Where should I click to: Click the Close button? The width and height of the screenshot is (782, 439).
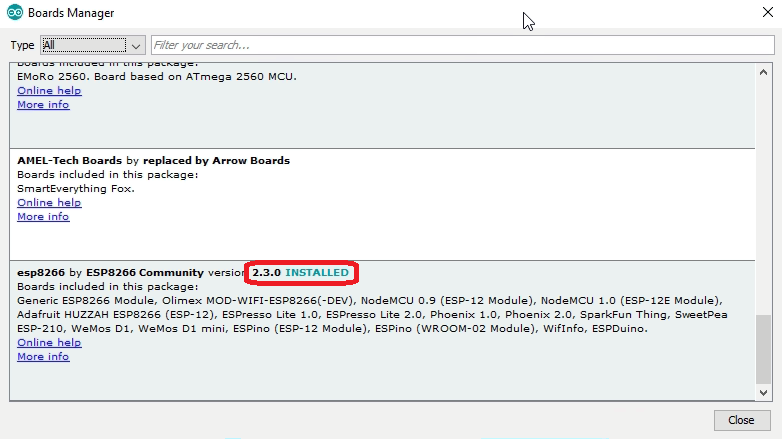742,420
